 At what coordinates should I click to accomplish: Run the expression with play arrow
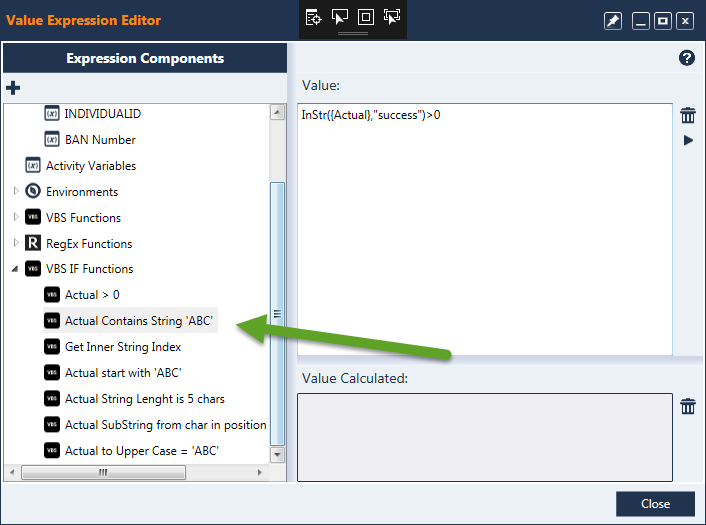tap(688, 140)
